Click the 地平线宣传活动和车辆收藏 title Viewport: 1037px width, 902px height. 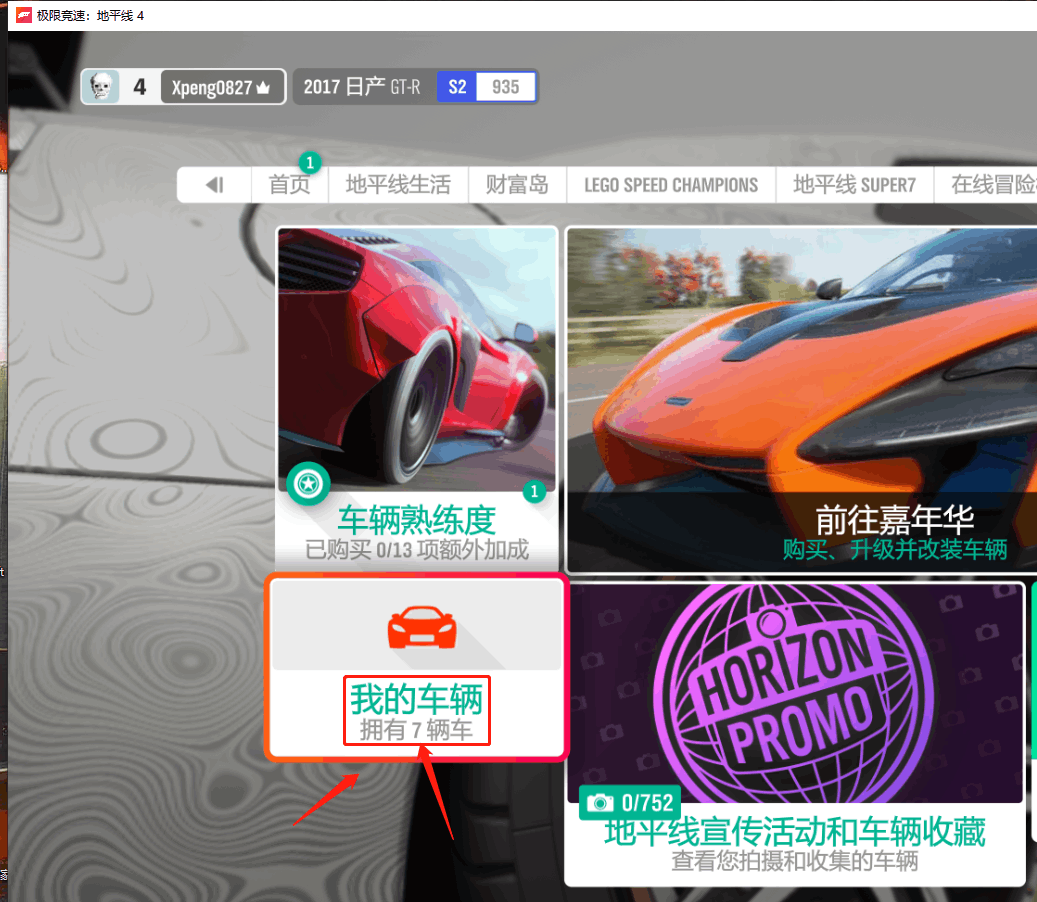pos(795,833)
